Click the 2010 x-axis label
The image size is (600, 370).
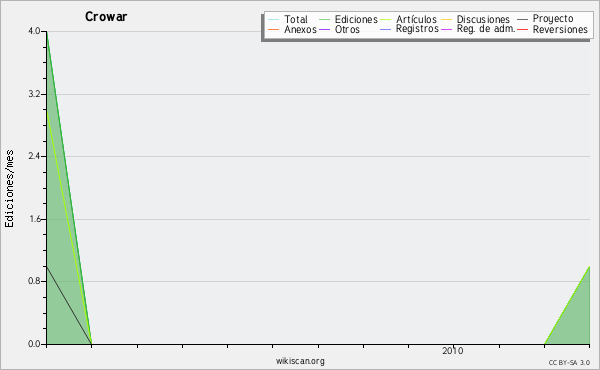(453, 350)
